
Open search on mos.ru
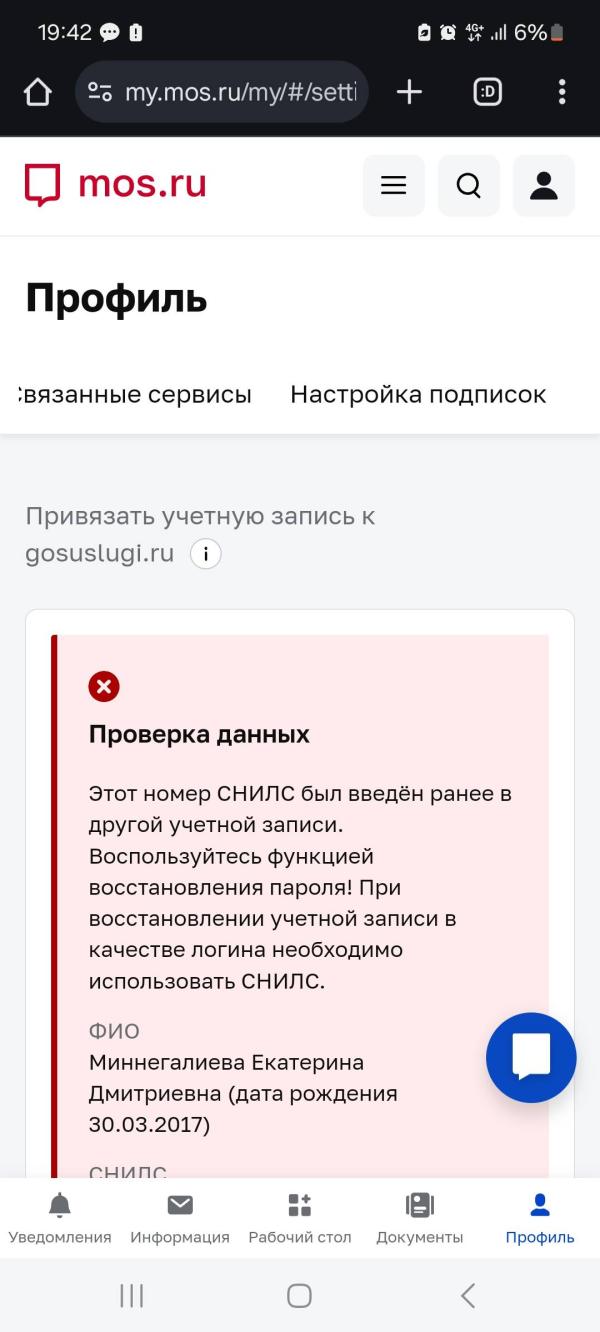pyautogui.click(x=468, y=185)
